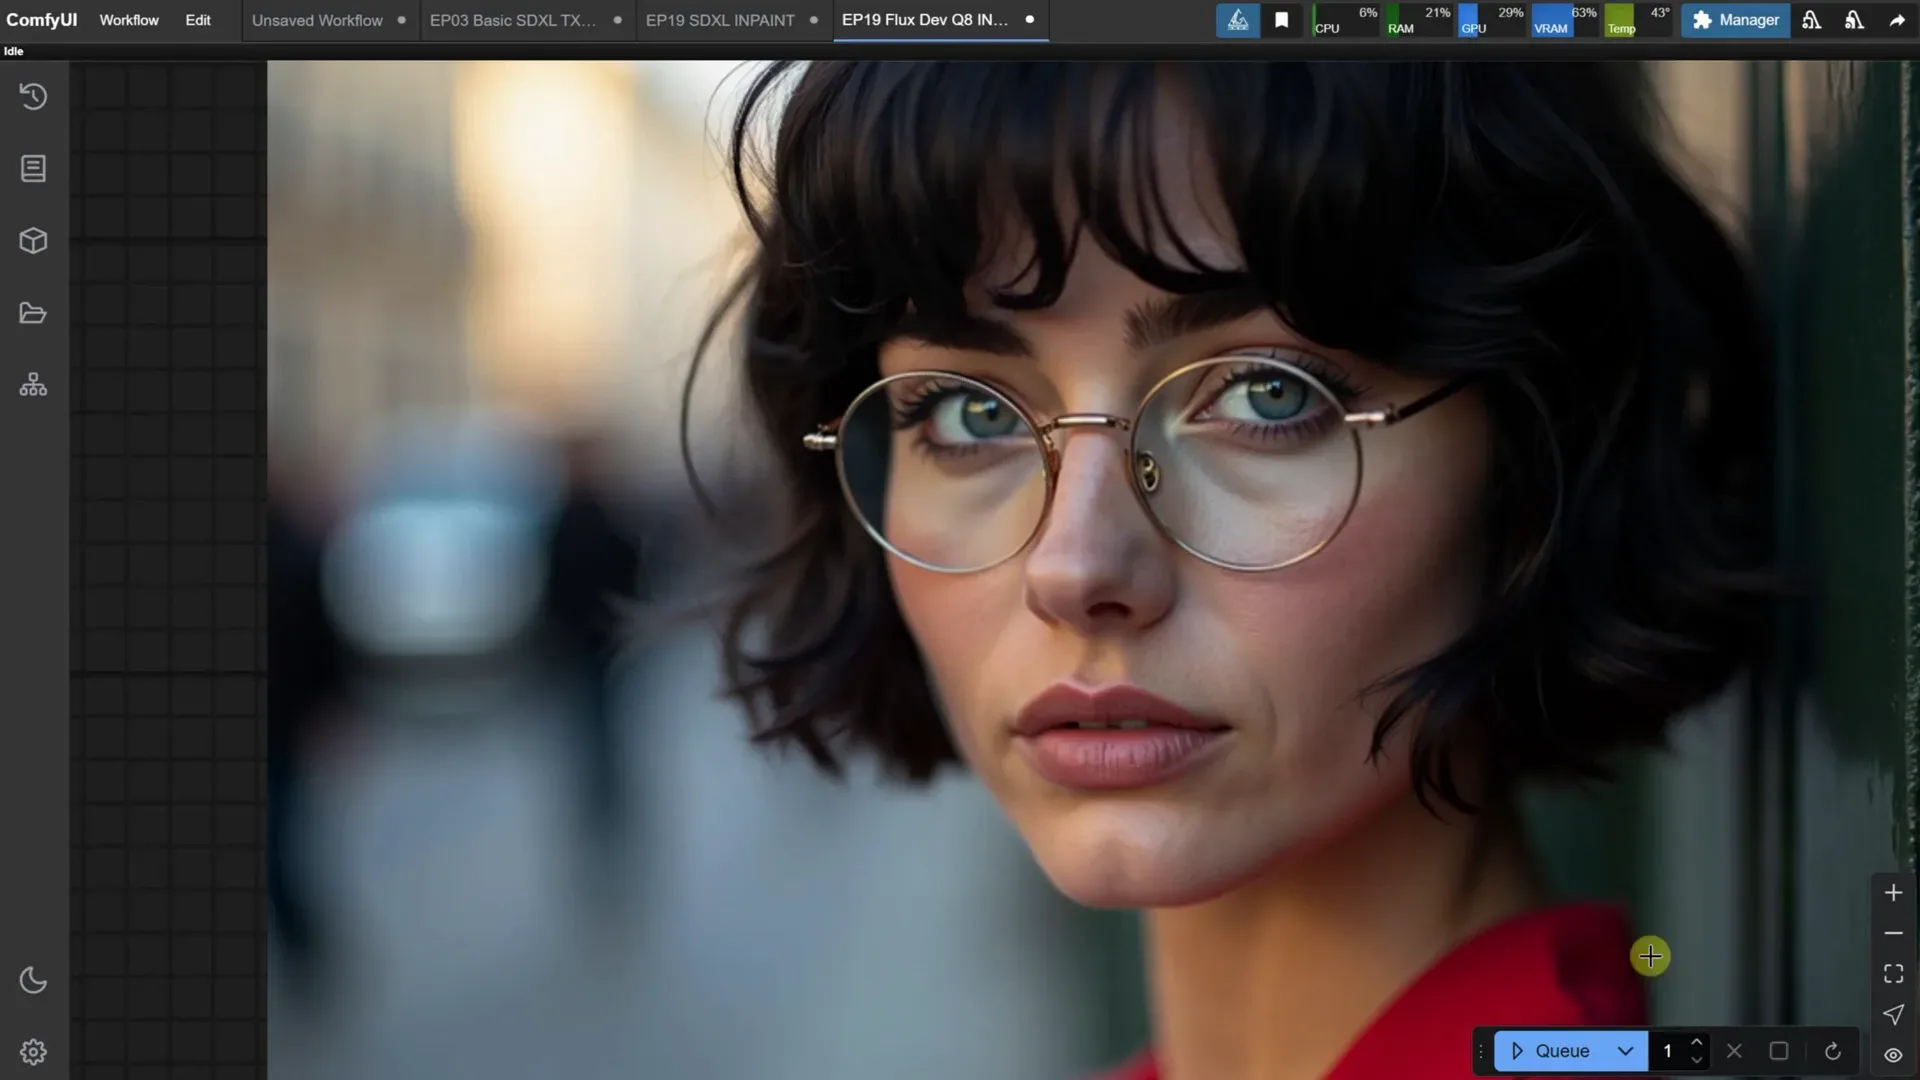Open the model library panel
Image resolution: width=1920 pixels, height=1080 pixels.
33,240
